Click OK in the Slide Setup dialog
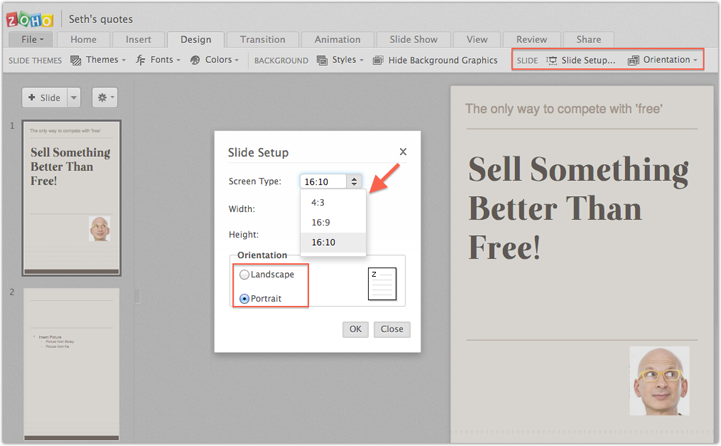 pyautogui.click(x=355, y=329)
